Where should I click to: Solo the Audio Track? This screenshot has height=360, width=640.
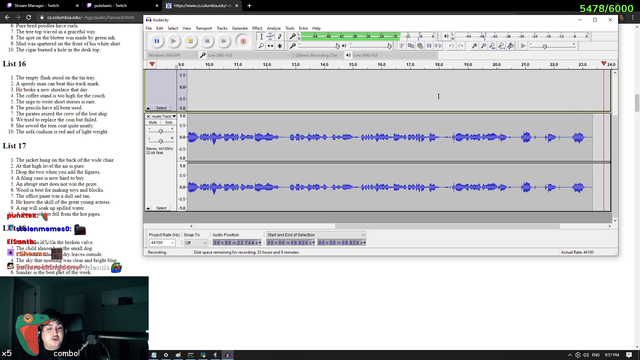(168, 122)
